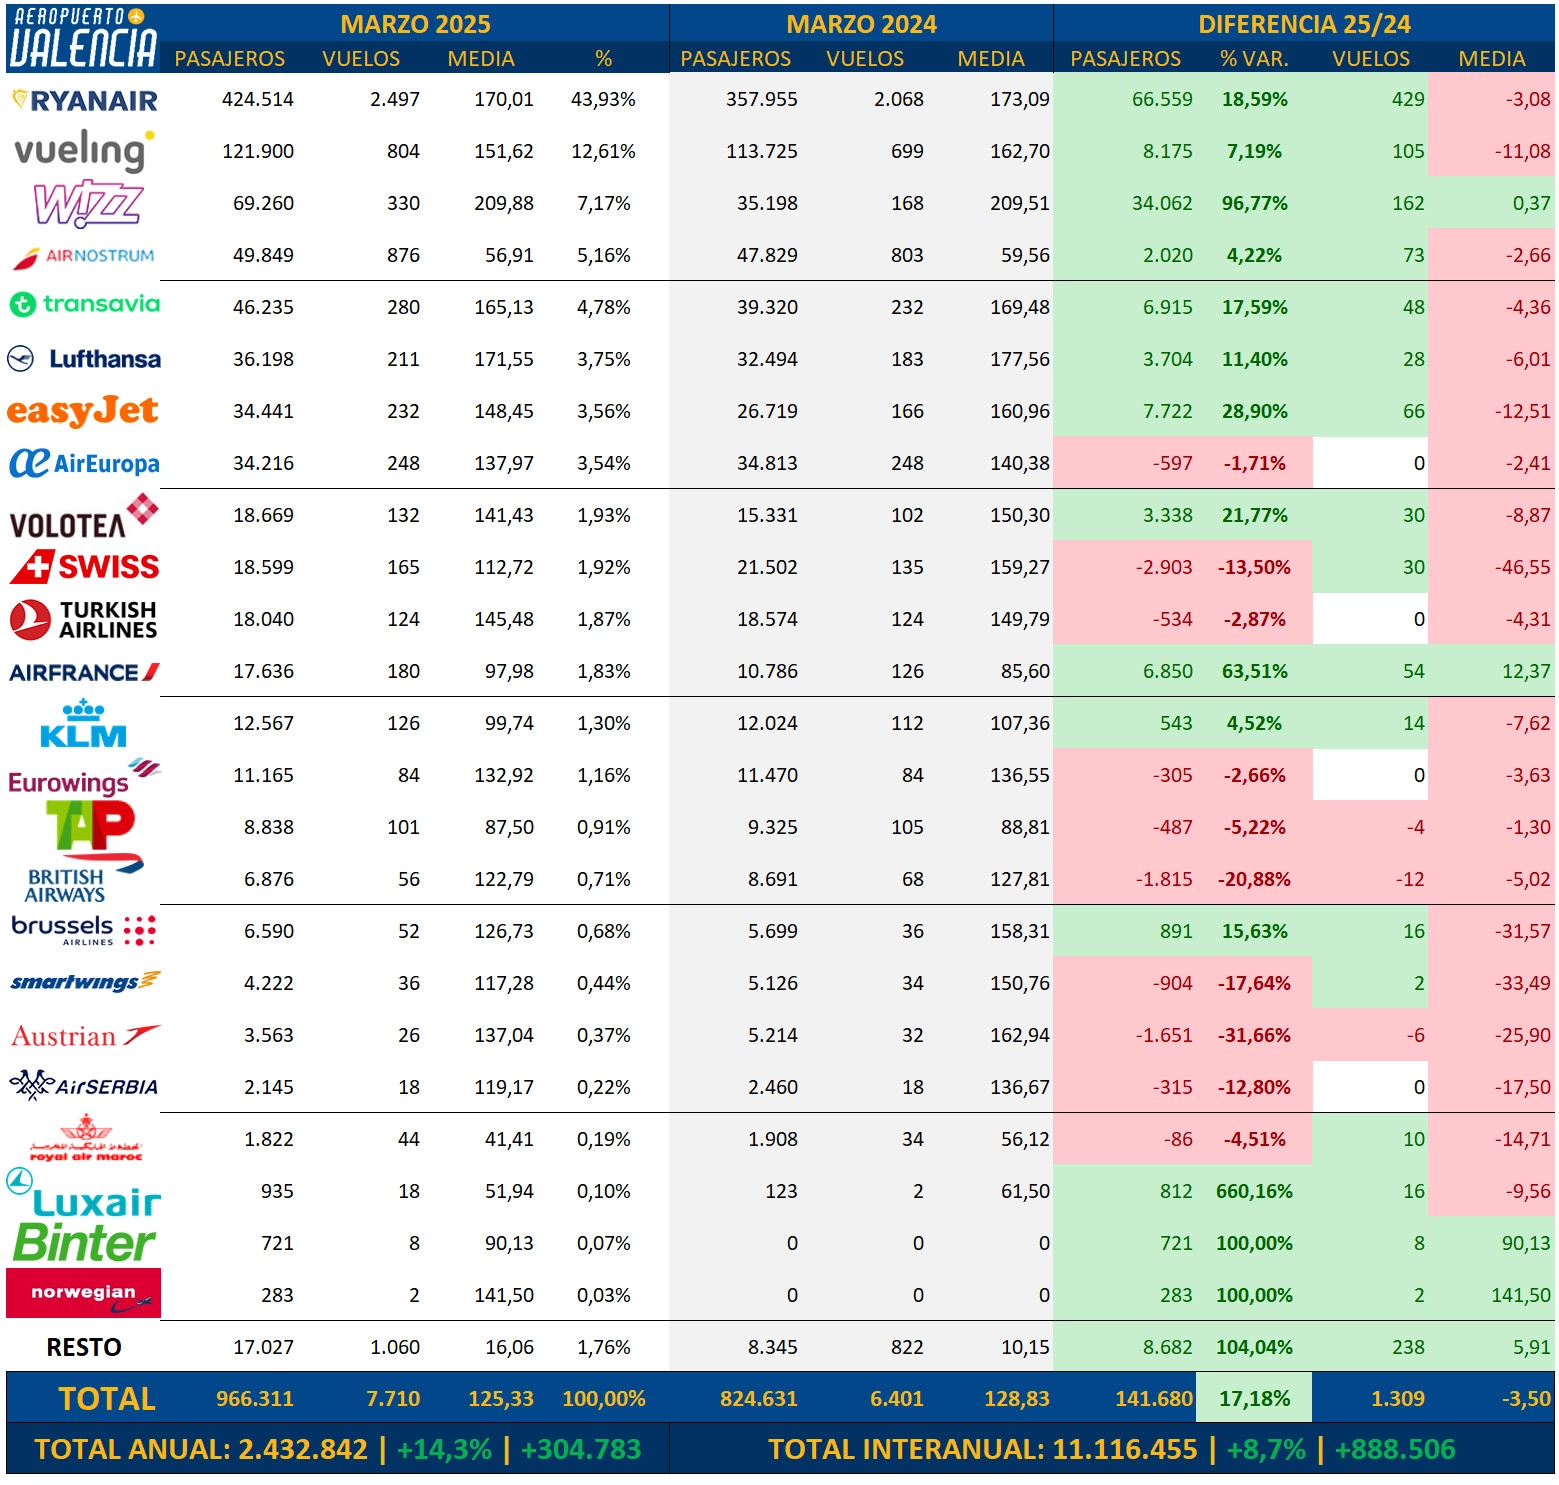Click the Luxair 660,16% variation cell
Image resolution: width=1559 pixels, height=1485 pixels.
tap(1254, 1191)
